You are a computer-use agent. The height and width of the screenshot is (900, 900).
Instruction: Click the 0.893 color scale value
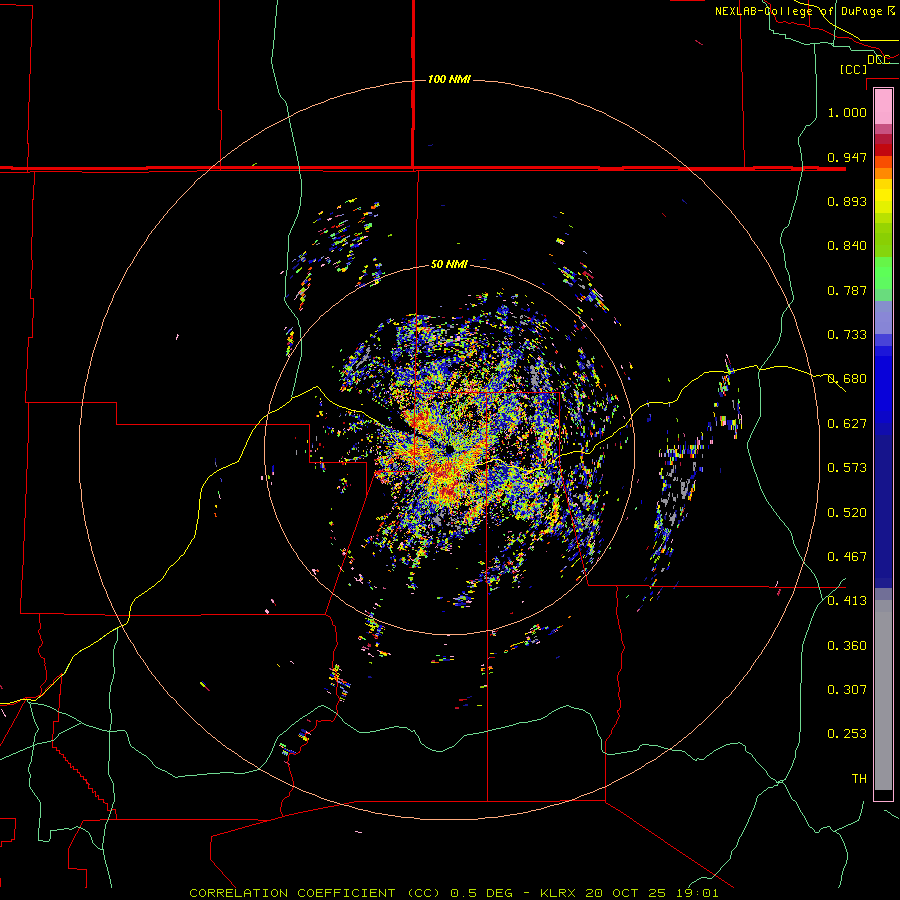[847, 201]
